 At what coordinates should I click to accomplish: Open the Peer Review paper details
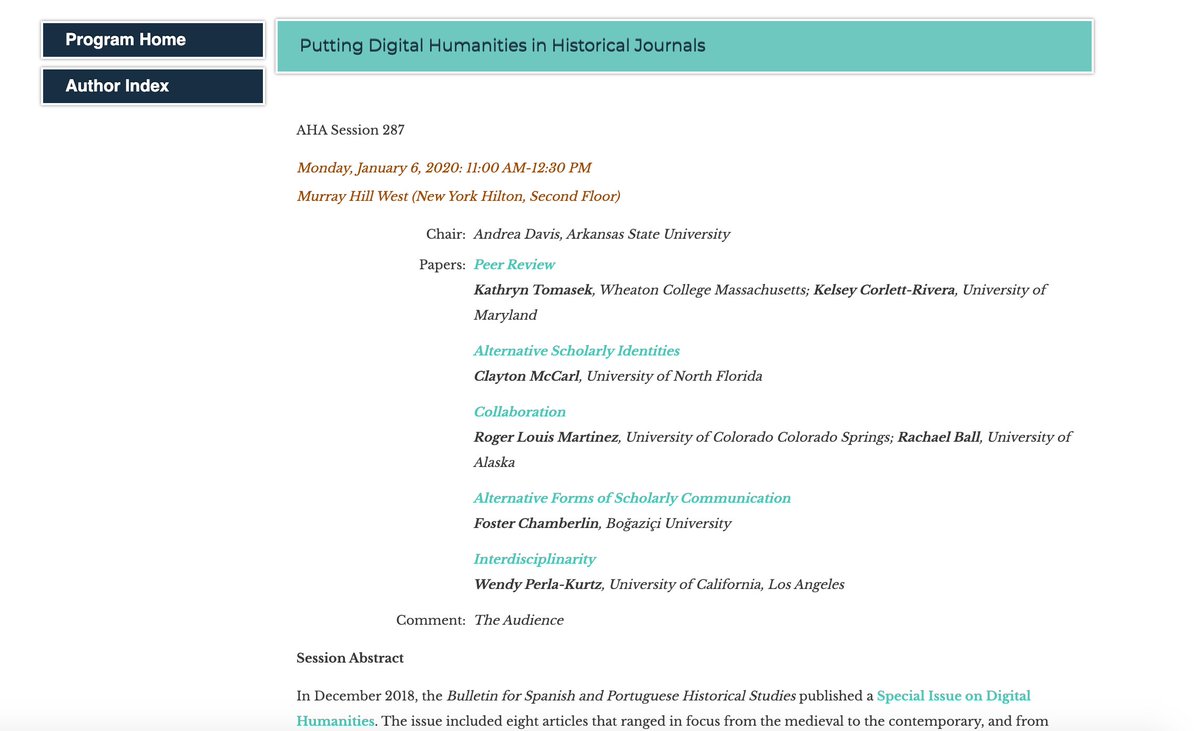point(514,264)
